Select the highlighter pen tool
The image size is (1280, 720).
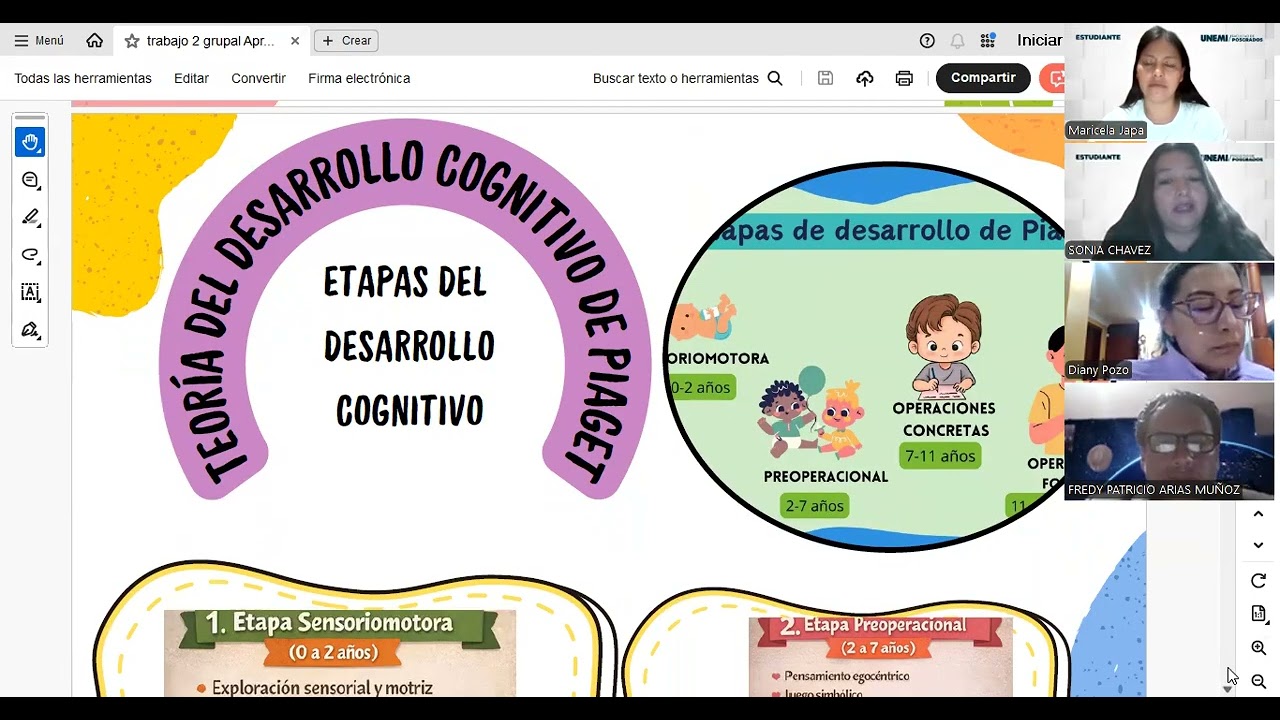tap(30, 217)
